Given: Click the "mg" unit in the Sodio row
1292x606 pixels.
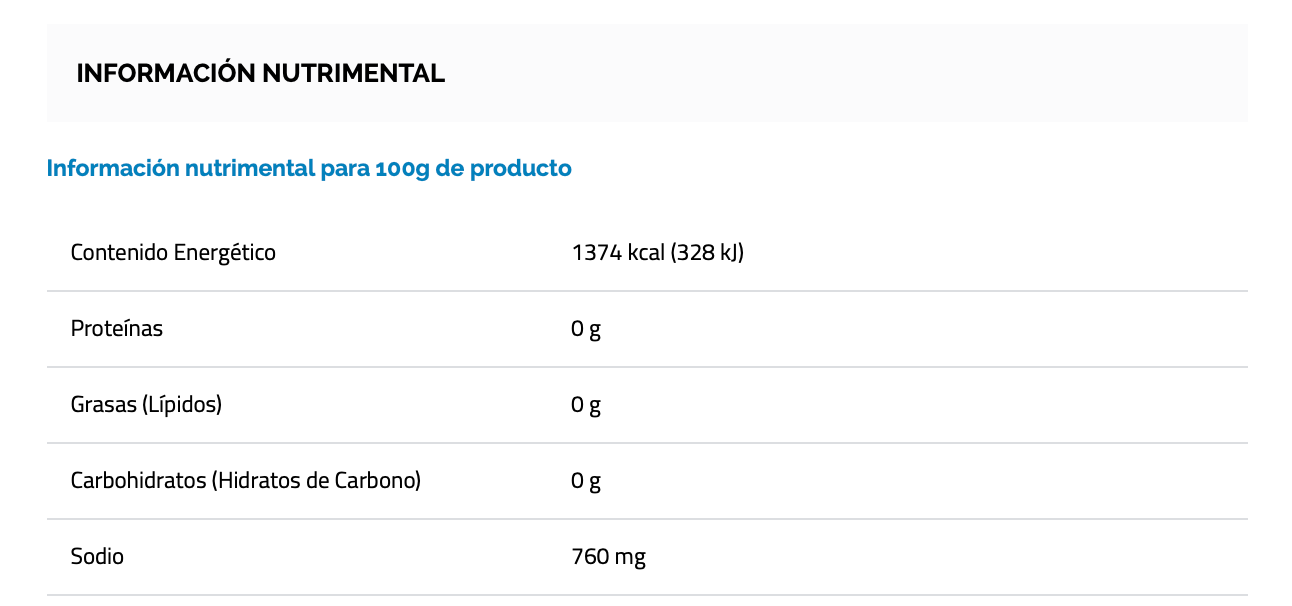Looking at the screenshot, I should pyautogui.click(x=631, y=557).
